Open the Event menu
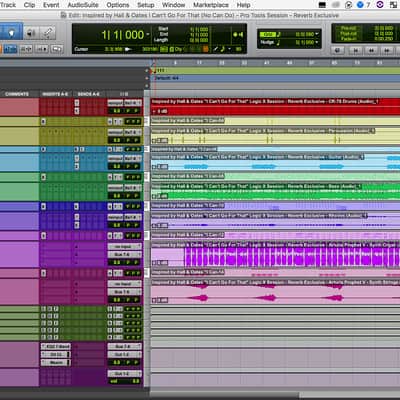The width and height of the screenshot is (400, 400). (x=51, y=5)
